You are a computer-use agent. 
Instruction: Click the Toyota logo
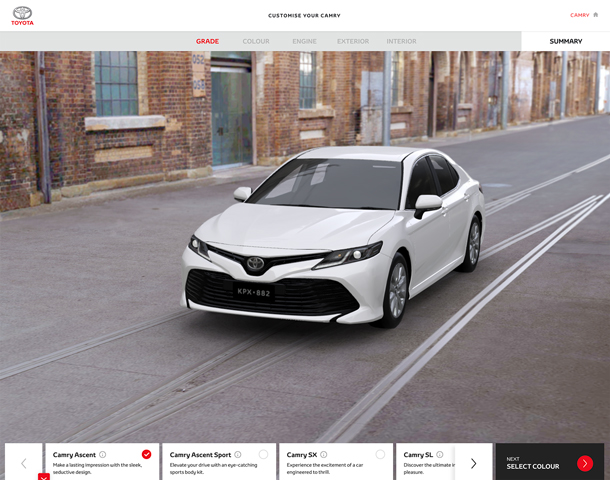(22, 16)
